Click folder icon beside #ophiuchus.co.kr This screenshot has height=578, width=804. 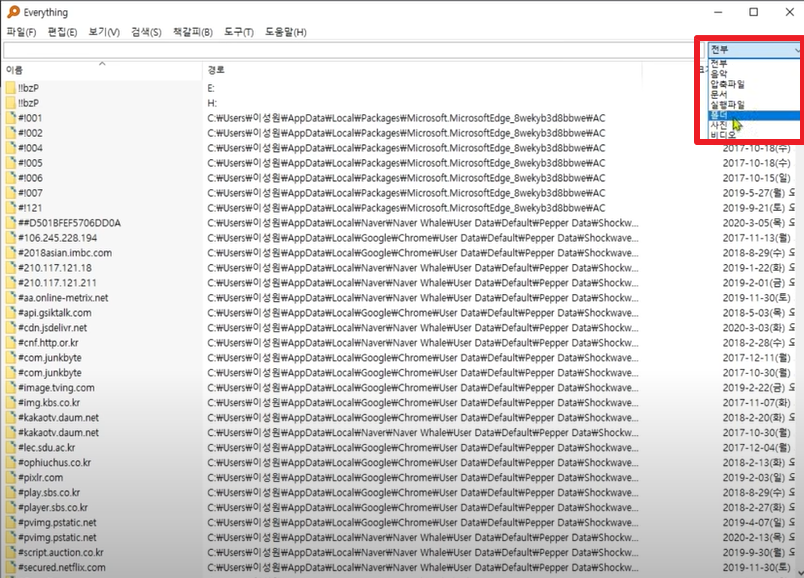(x=10, y=463)
